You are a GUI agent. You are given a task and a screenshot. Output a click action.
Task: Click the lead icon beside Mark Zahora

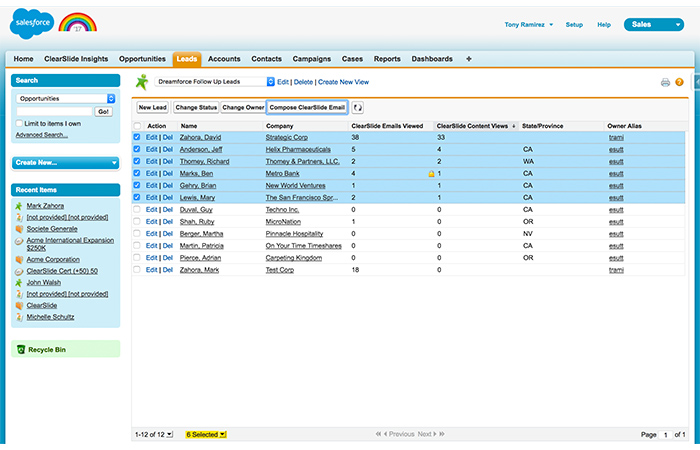[x=19, y=206]
